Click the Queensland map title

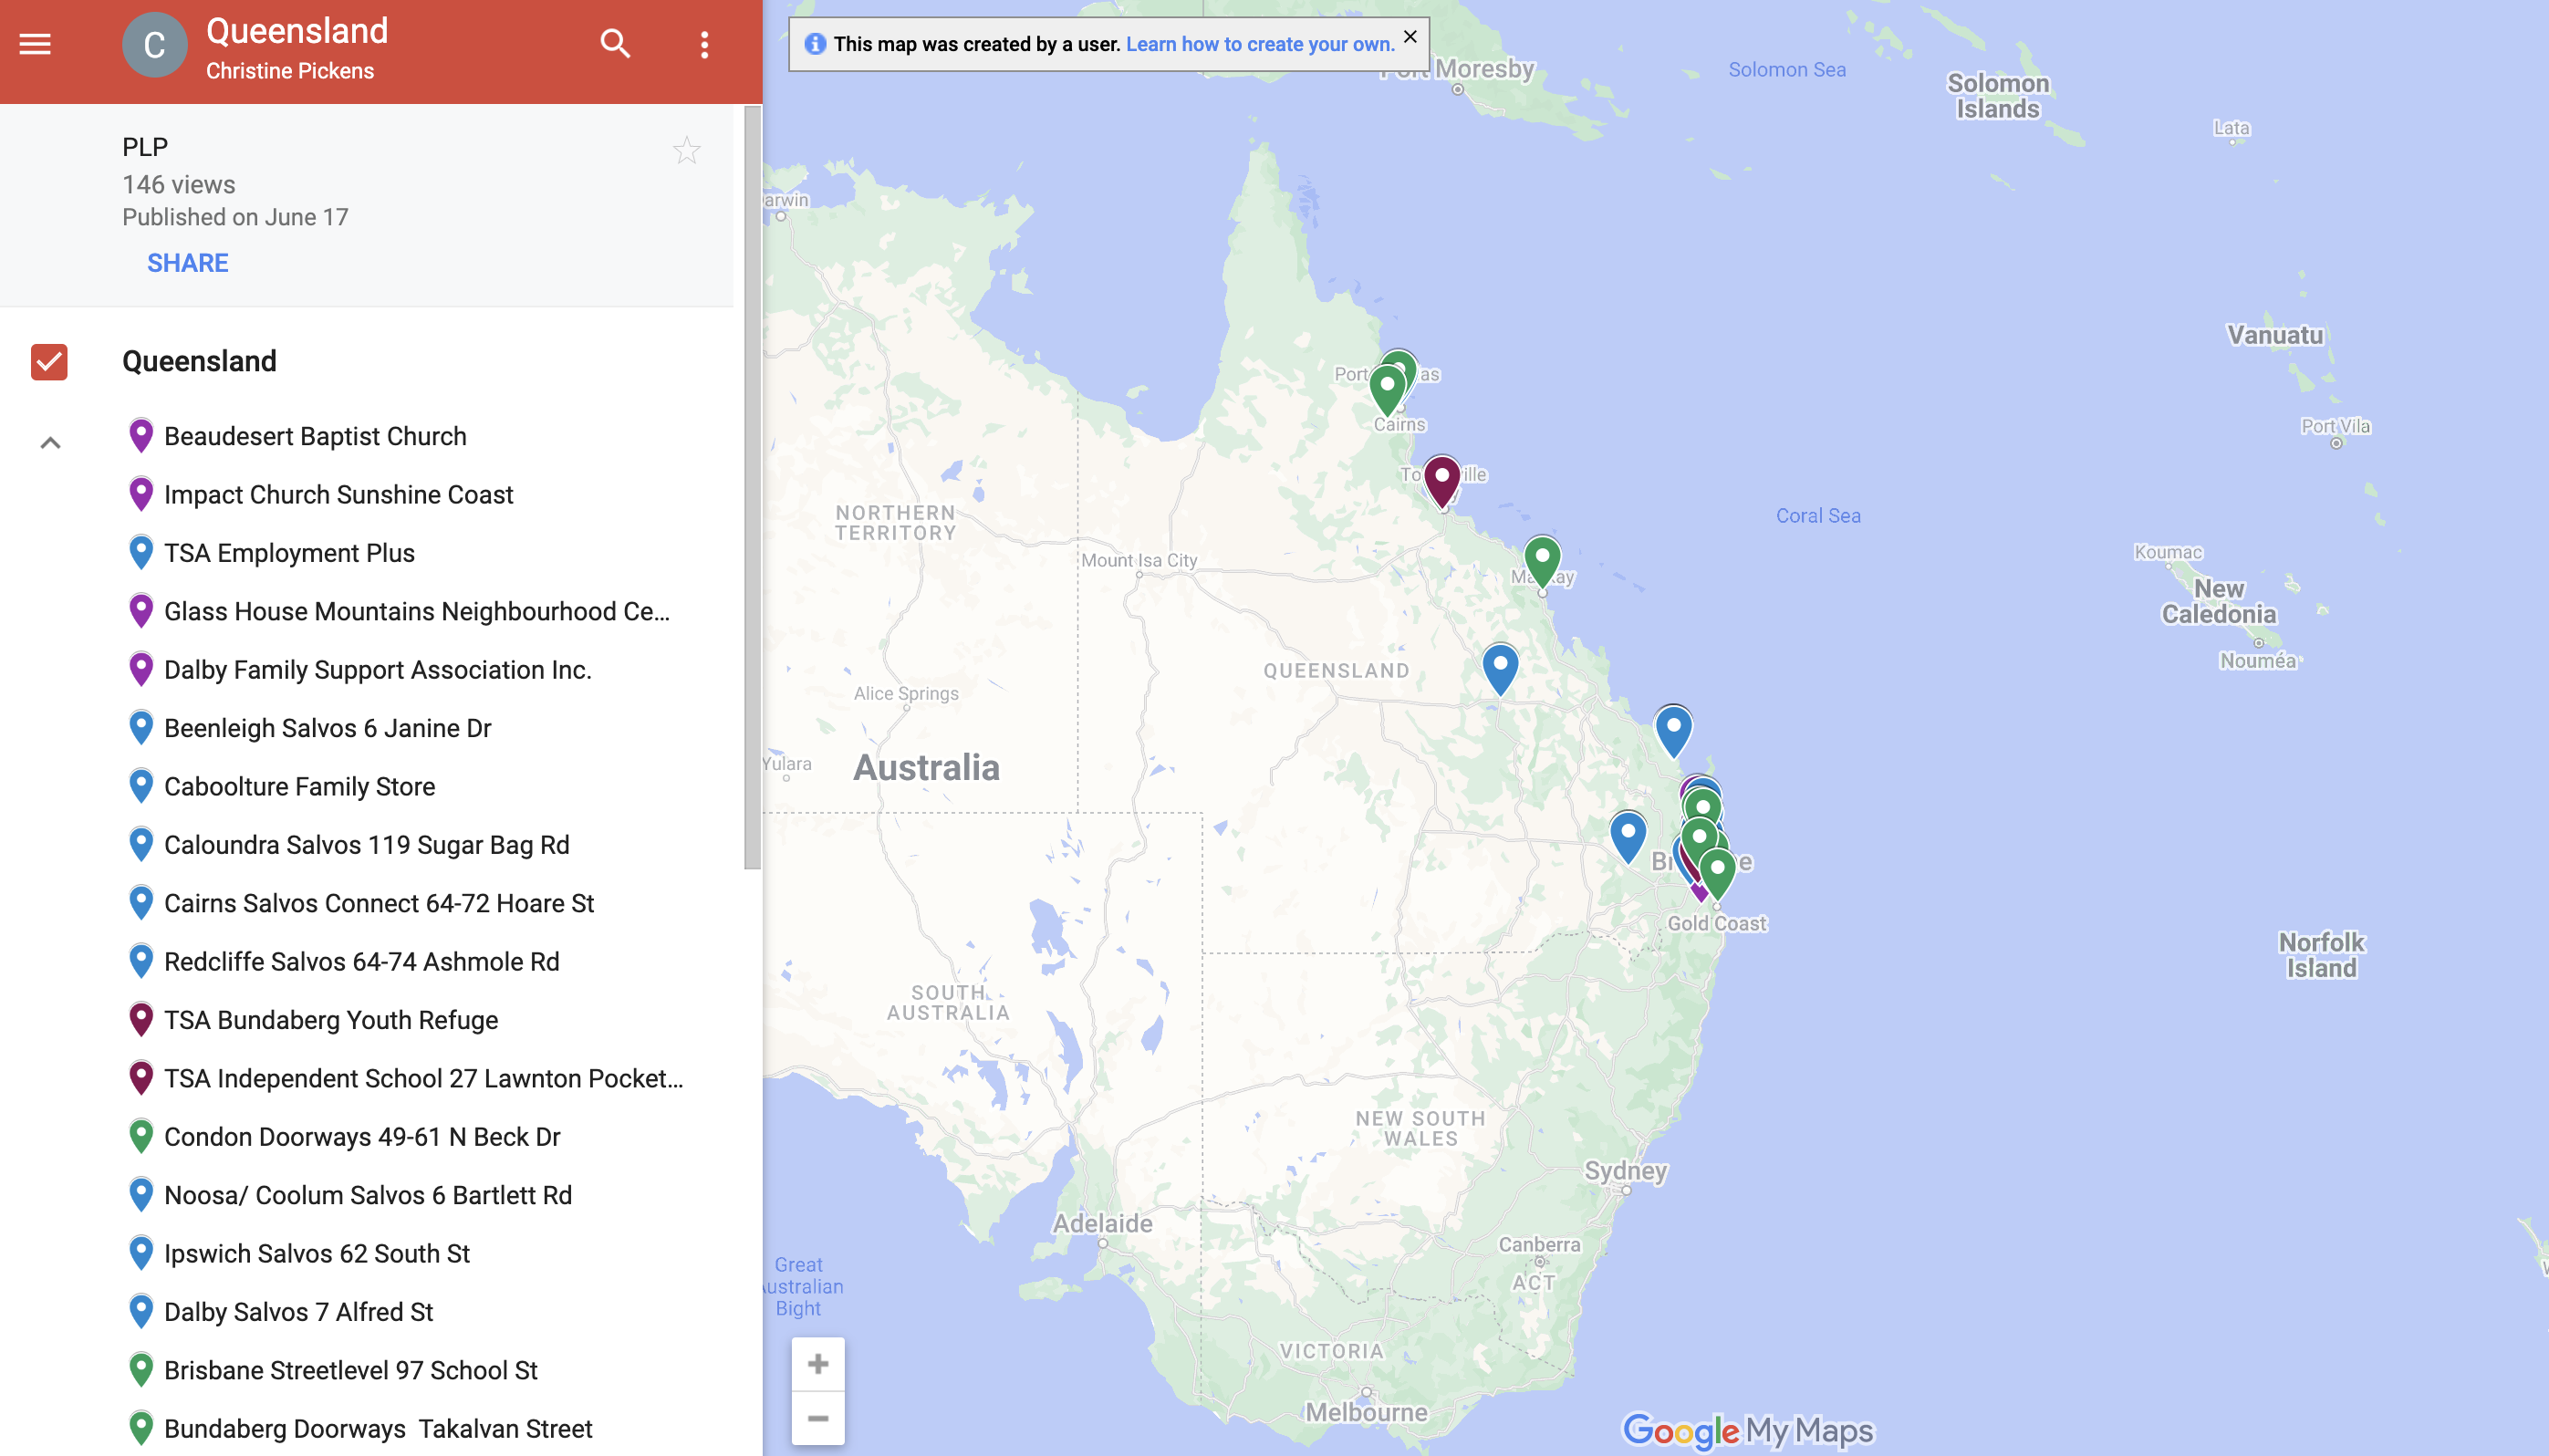(297, 31)
